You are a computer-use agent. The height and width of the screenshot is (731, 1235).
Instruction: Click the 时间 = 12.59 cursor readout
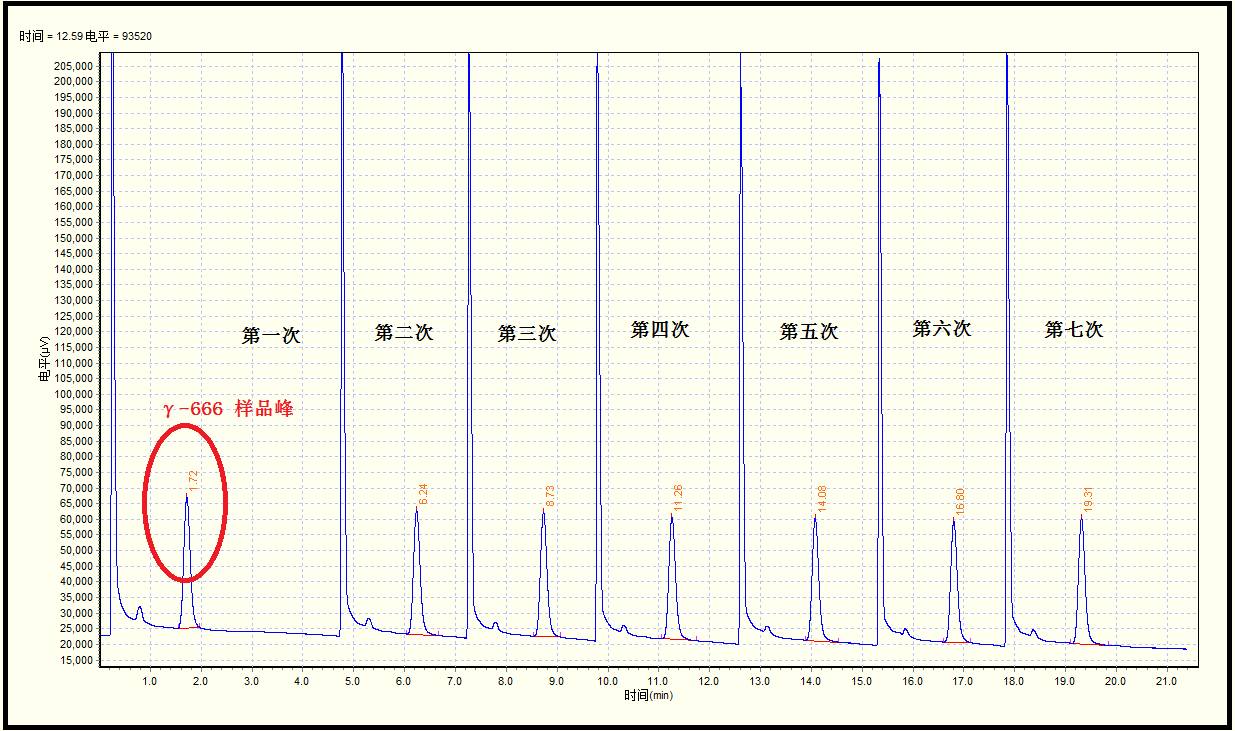tap(85, 36)
